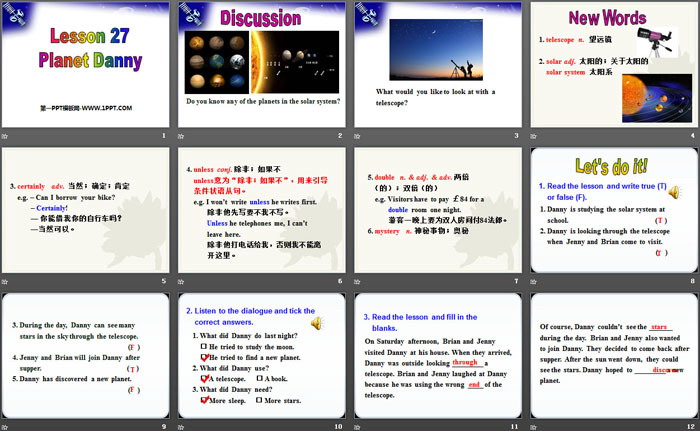Click the speaker audio icon on Listen to the dialogue slide
700x431 pixels.
click(x=317, y=323)
